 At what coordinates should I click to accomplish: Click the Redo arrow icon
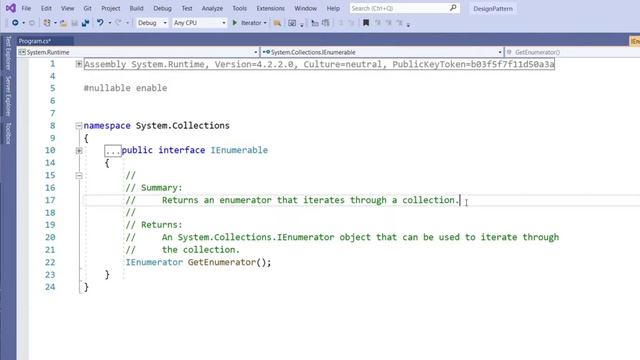point(118,23)
